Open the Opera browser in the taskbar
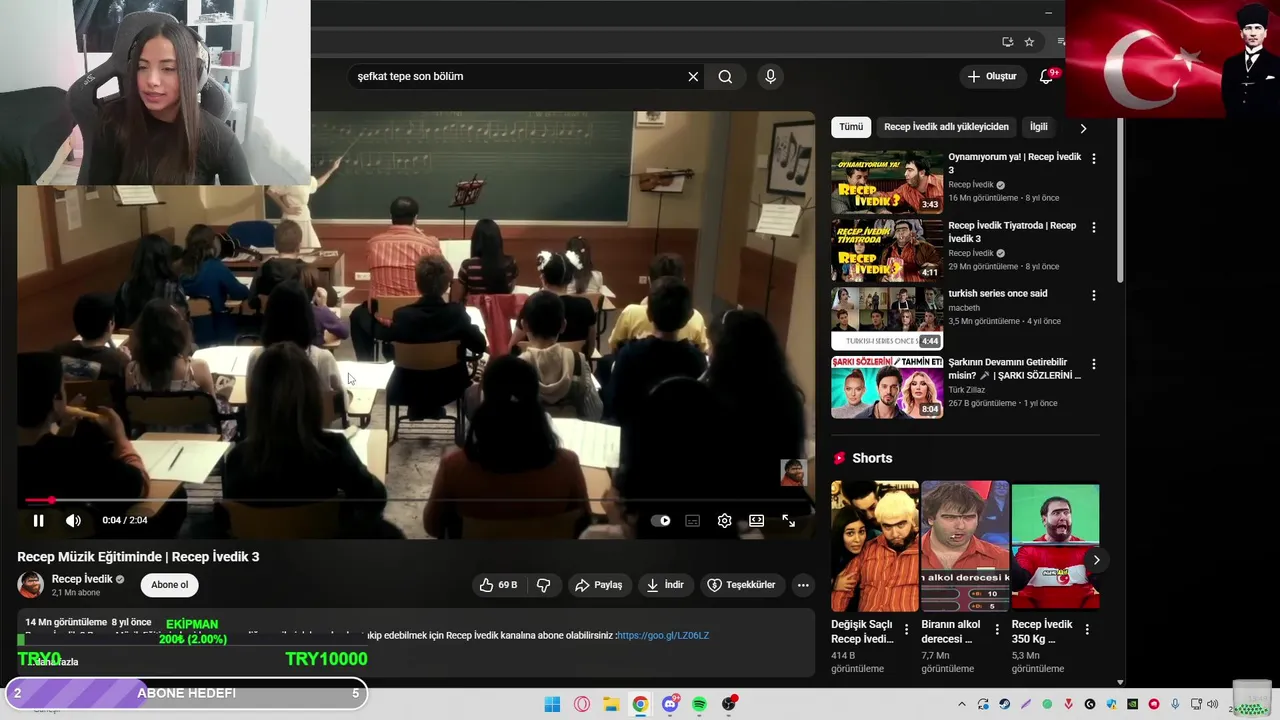Viewport: 1280px width, 720px height. [x=582, y=704]
